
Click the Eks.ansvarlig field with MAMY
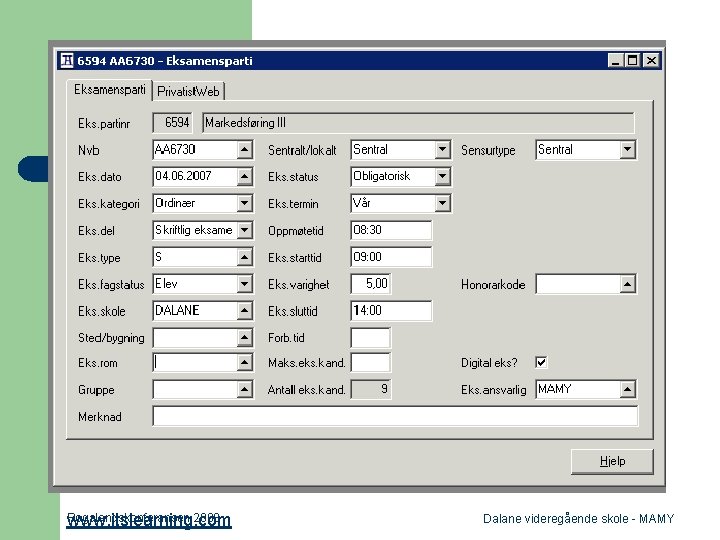click(578, 389)
